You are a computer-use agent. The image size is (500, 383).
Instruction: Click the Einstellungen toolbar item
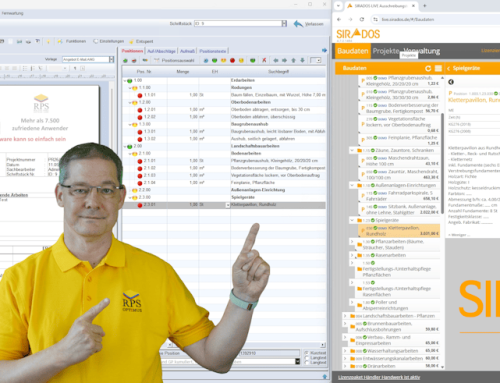(x=109, y=41)
